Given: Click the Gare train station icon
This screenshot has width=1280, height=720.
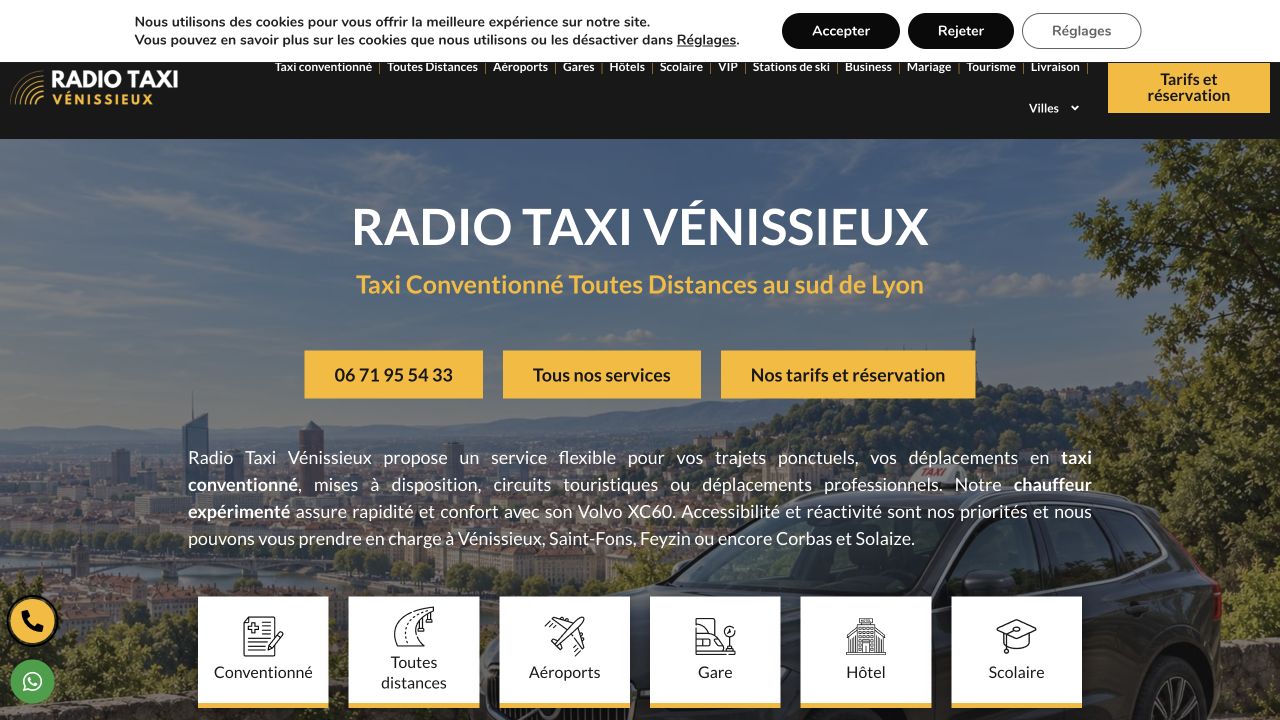Looking at the screenshot, I should pyautogui.click(x=715, y=636).
